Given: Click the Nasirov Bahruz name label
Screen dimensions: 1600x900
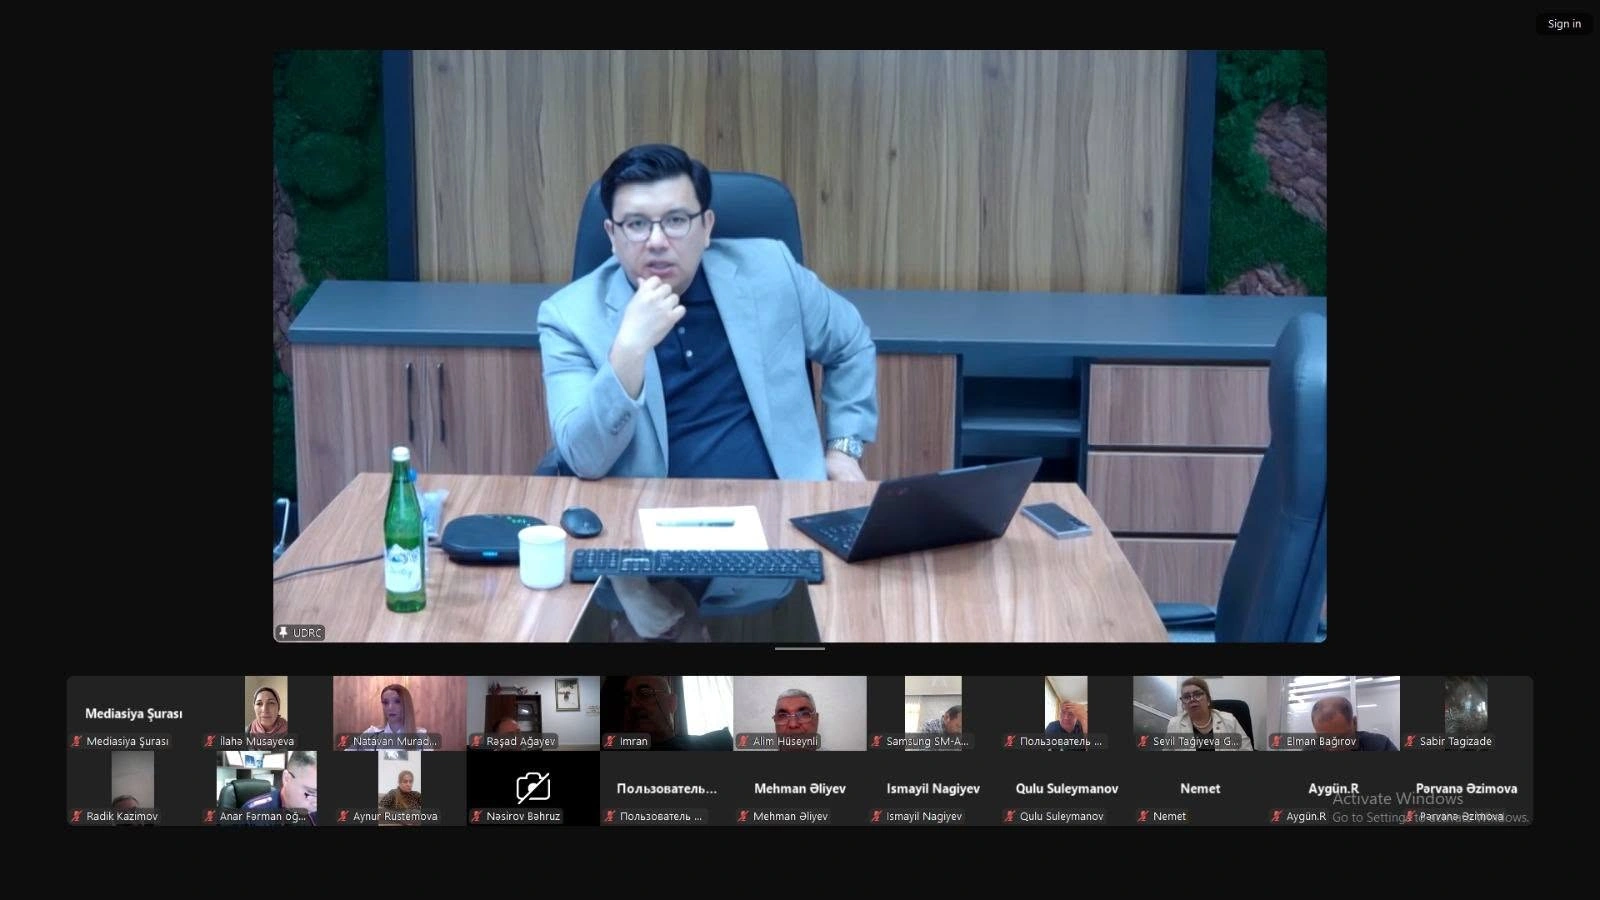Looking at the screenshot, I should 523,816.
